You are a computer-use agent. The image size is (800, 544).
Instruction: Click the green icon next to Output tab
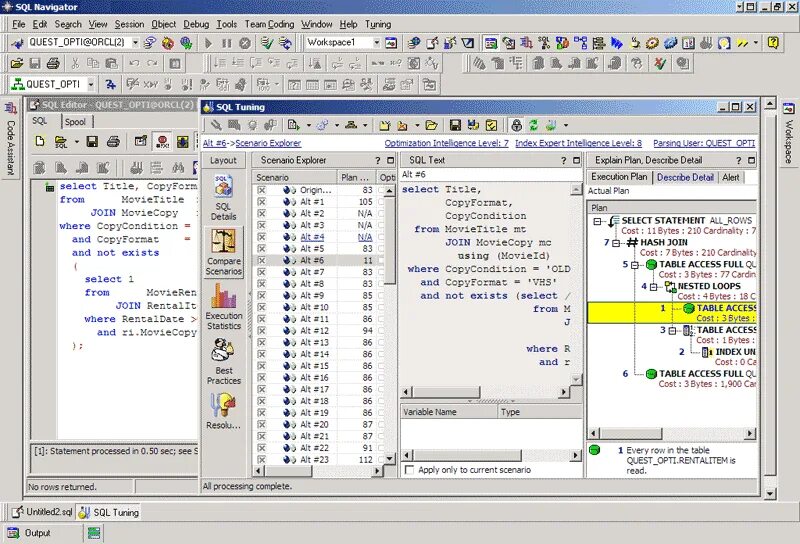tap(94, 533)
